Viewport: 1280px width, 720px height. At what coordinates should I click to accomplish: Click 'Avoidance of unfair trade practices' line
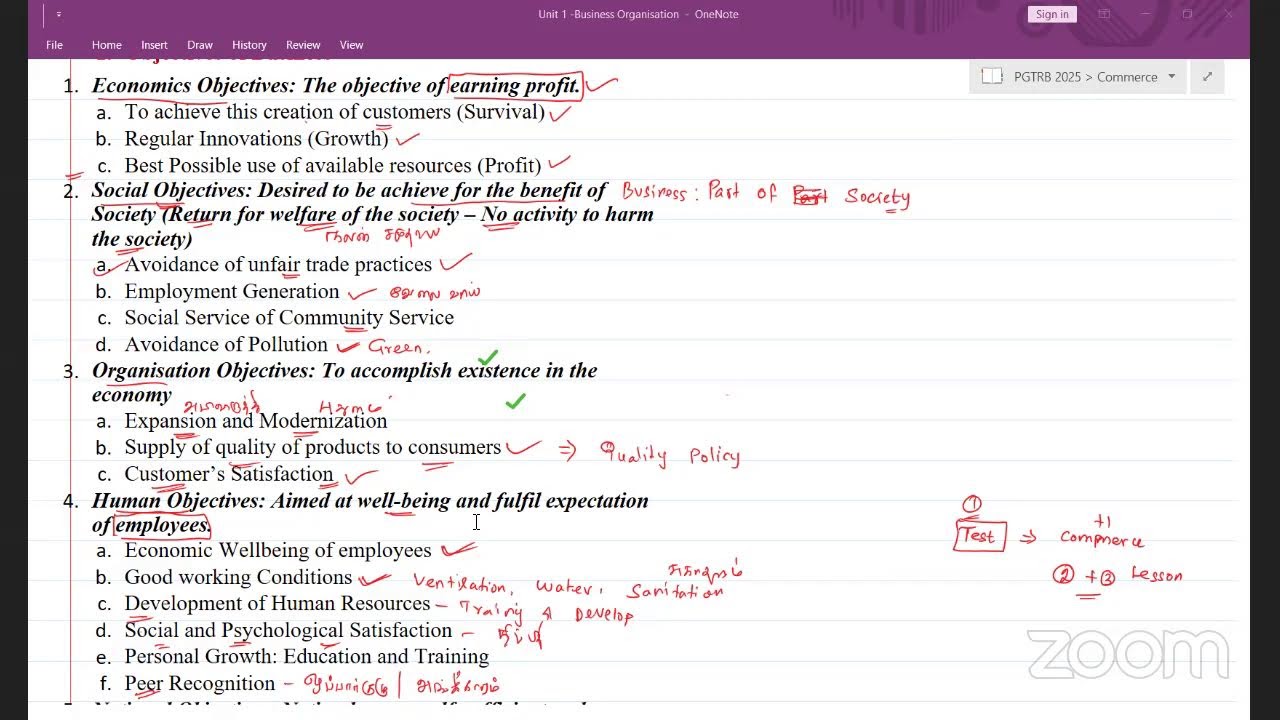click(278, 265)
